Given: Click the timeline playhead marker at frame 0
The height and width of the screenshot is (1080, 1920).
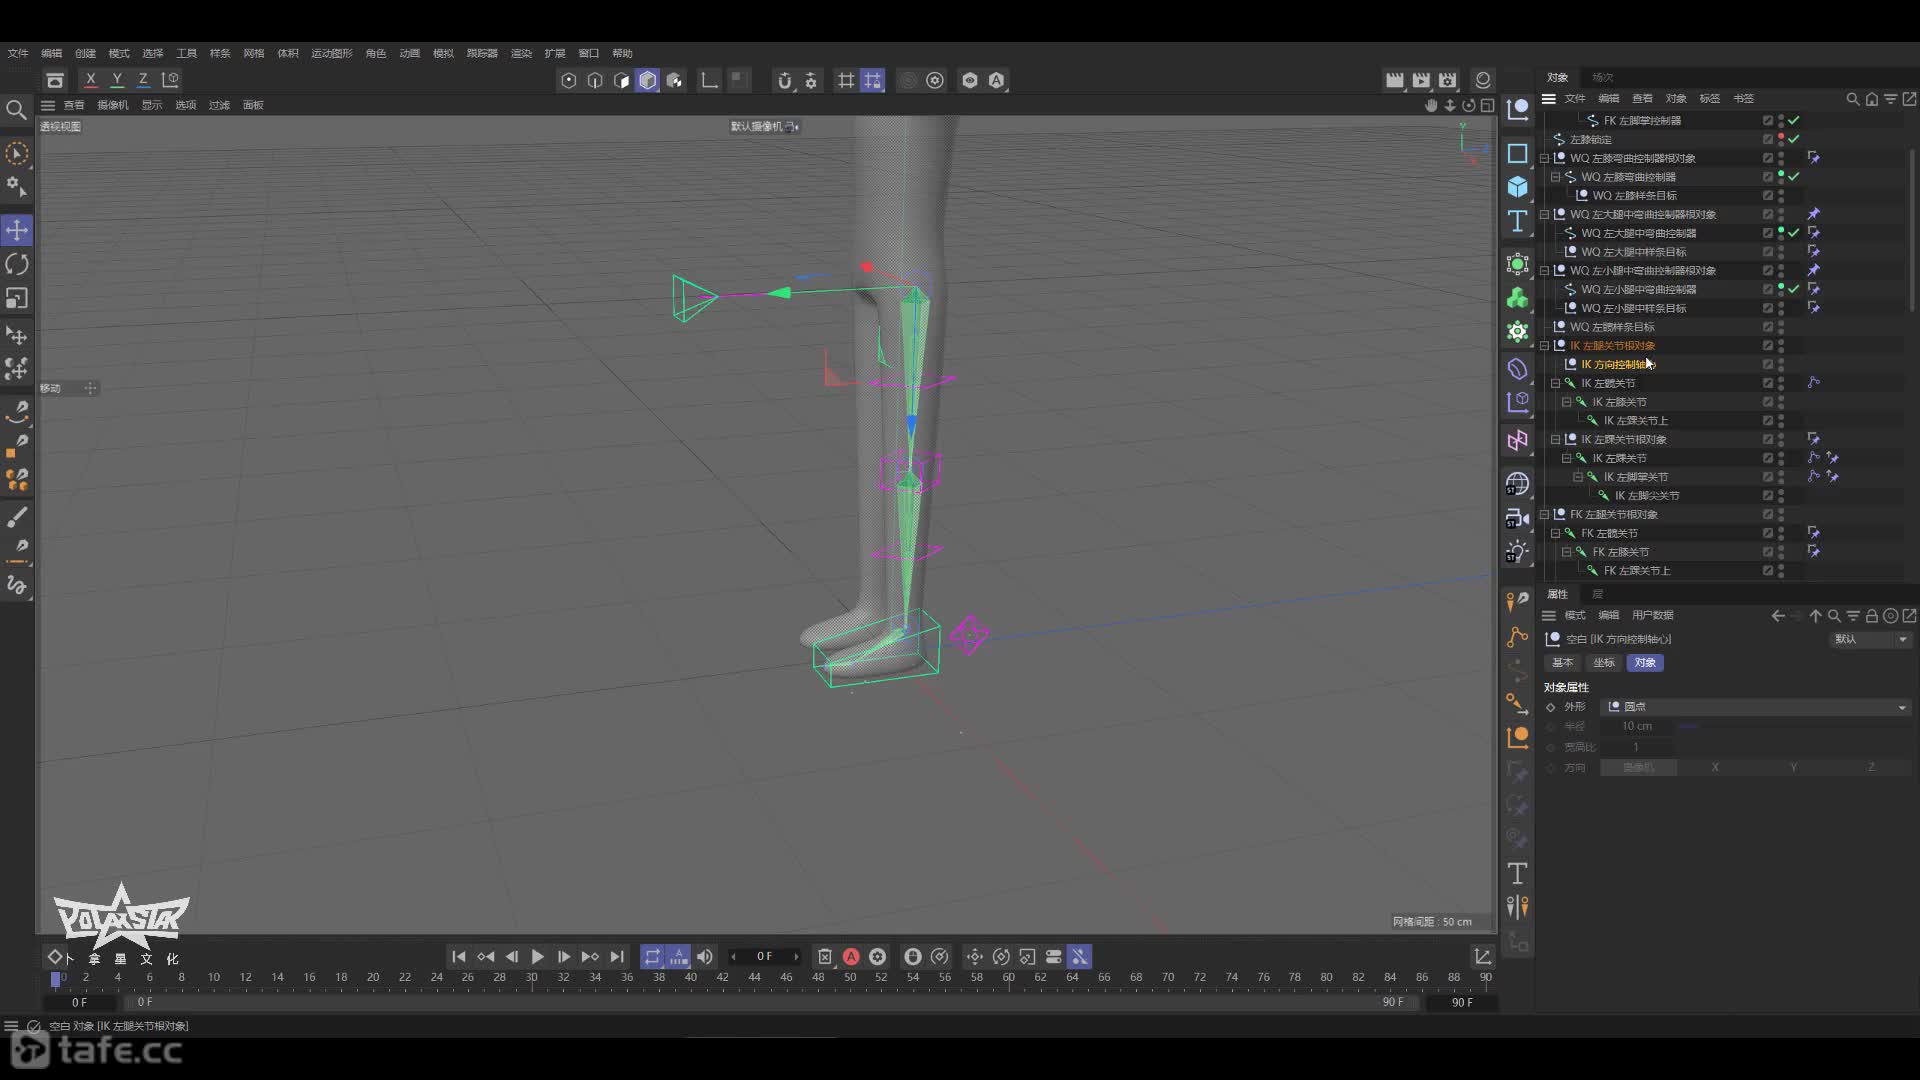Looking at the screenshot, I should (56, 978).
